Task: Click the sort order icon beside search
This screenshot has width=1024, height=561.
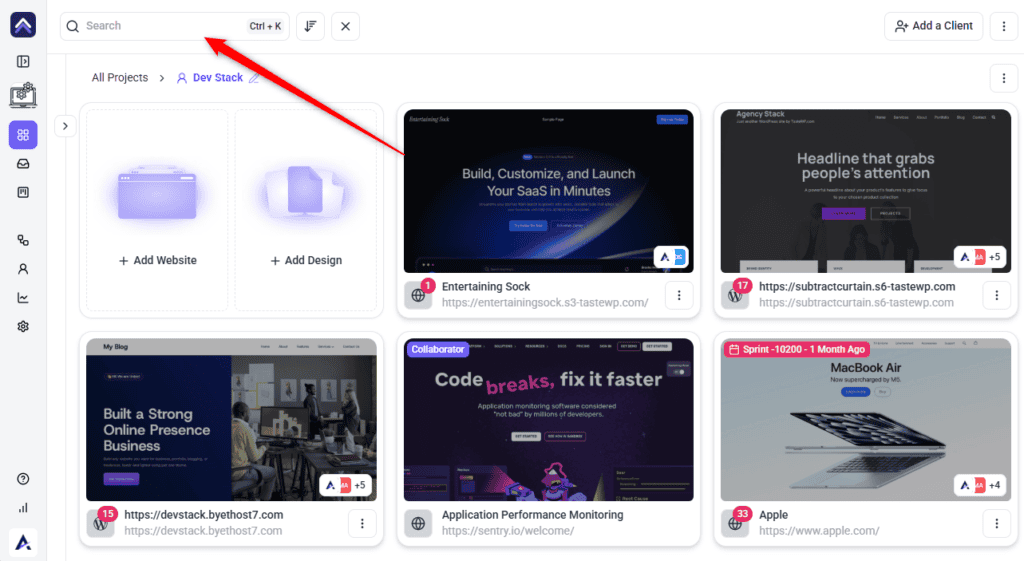Action: click(x=310, y=26)
